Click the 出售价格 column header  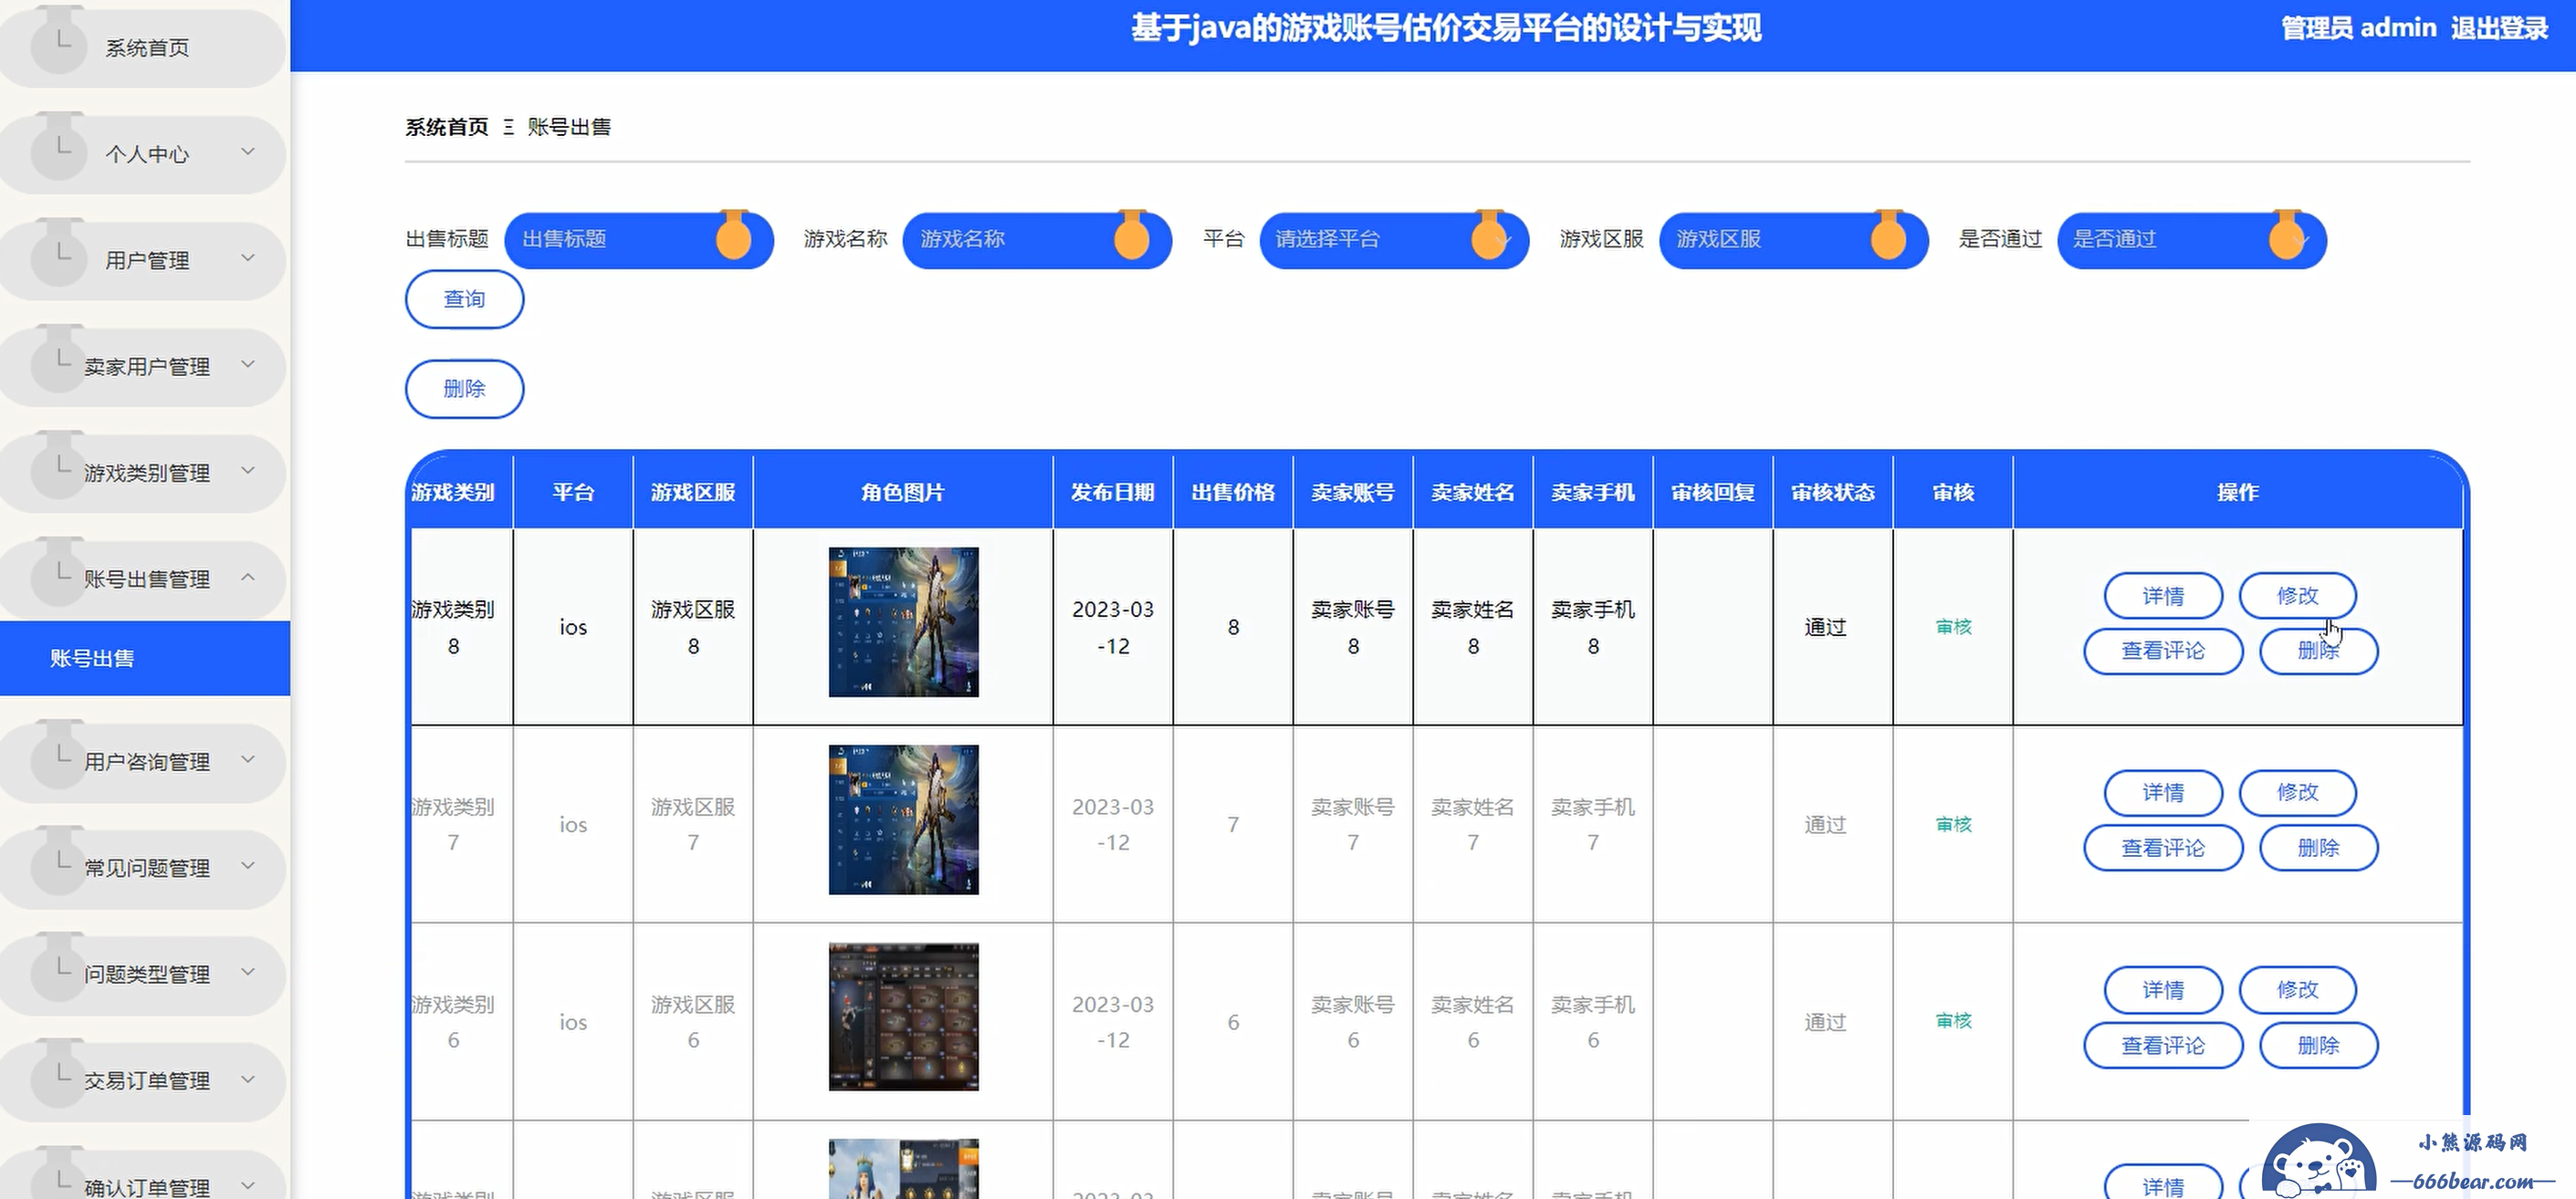[x=1233, y=492]
